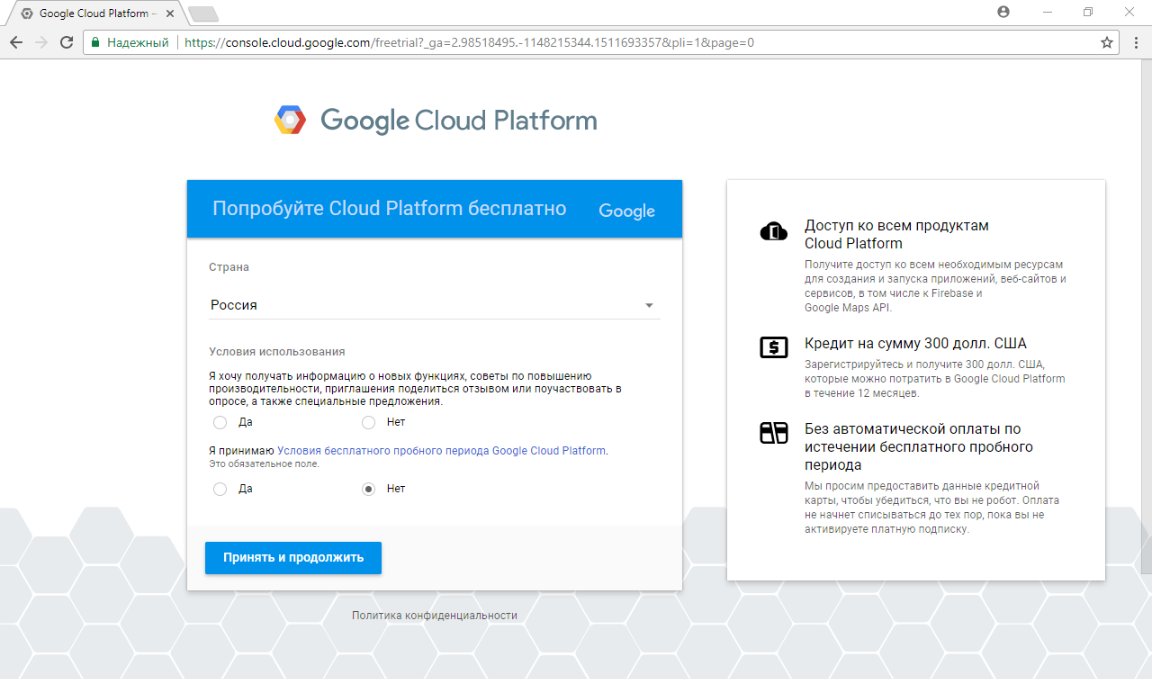Click the browser back arrow

tap(16, 43)
